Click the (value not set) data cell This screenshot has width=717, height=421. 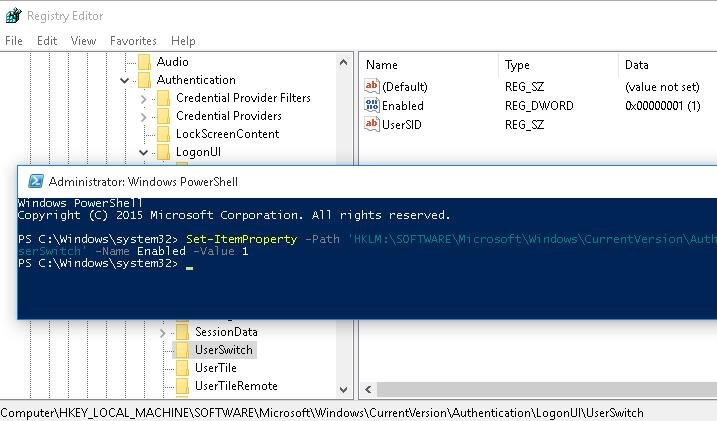(662, 87)
